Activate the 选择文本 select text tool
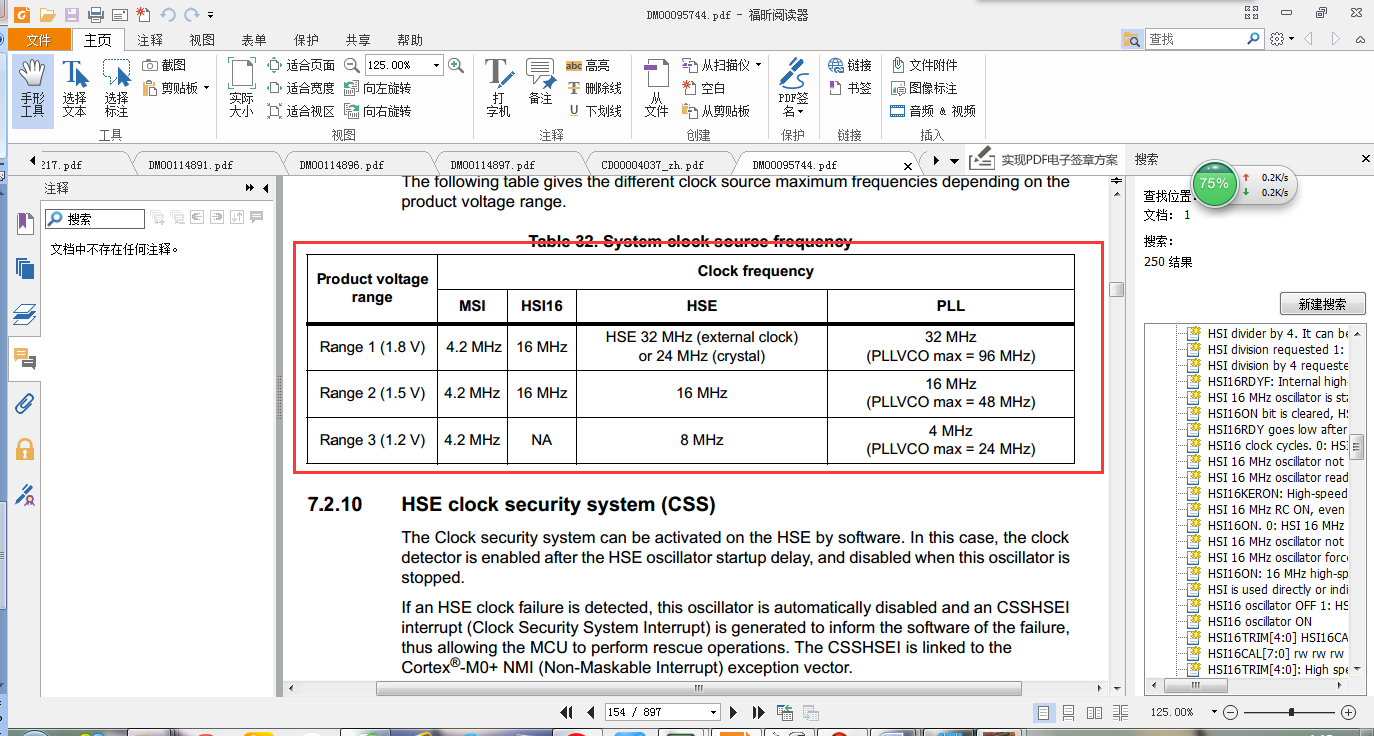Image resolution: width=1374 pixels, height=736 pixels. [75, 88]
